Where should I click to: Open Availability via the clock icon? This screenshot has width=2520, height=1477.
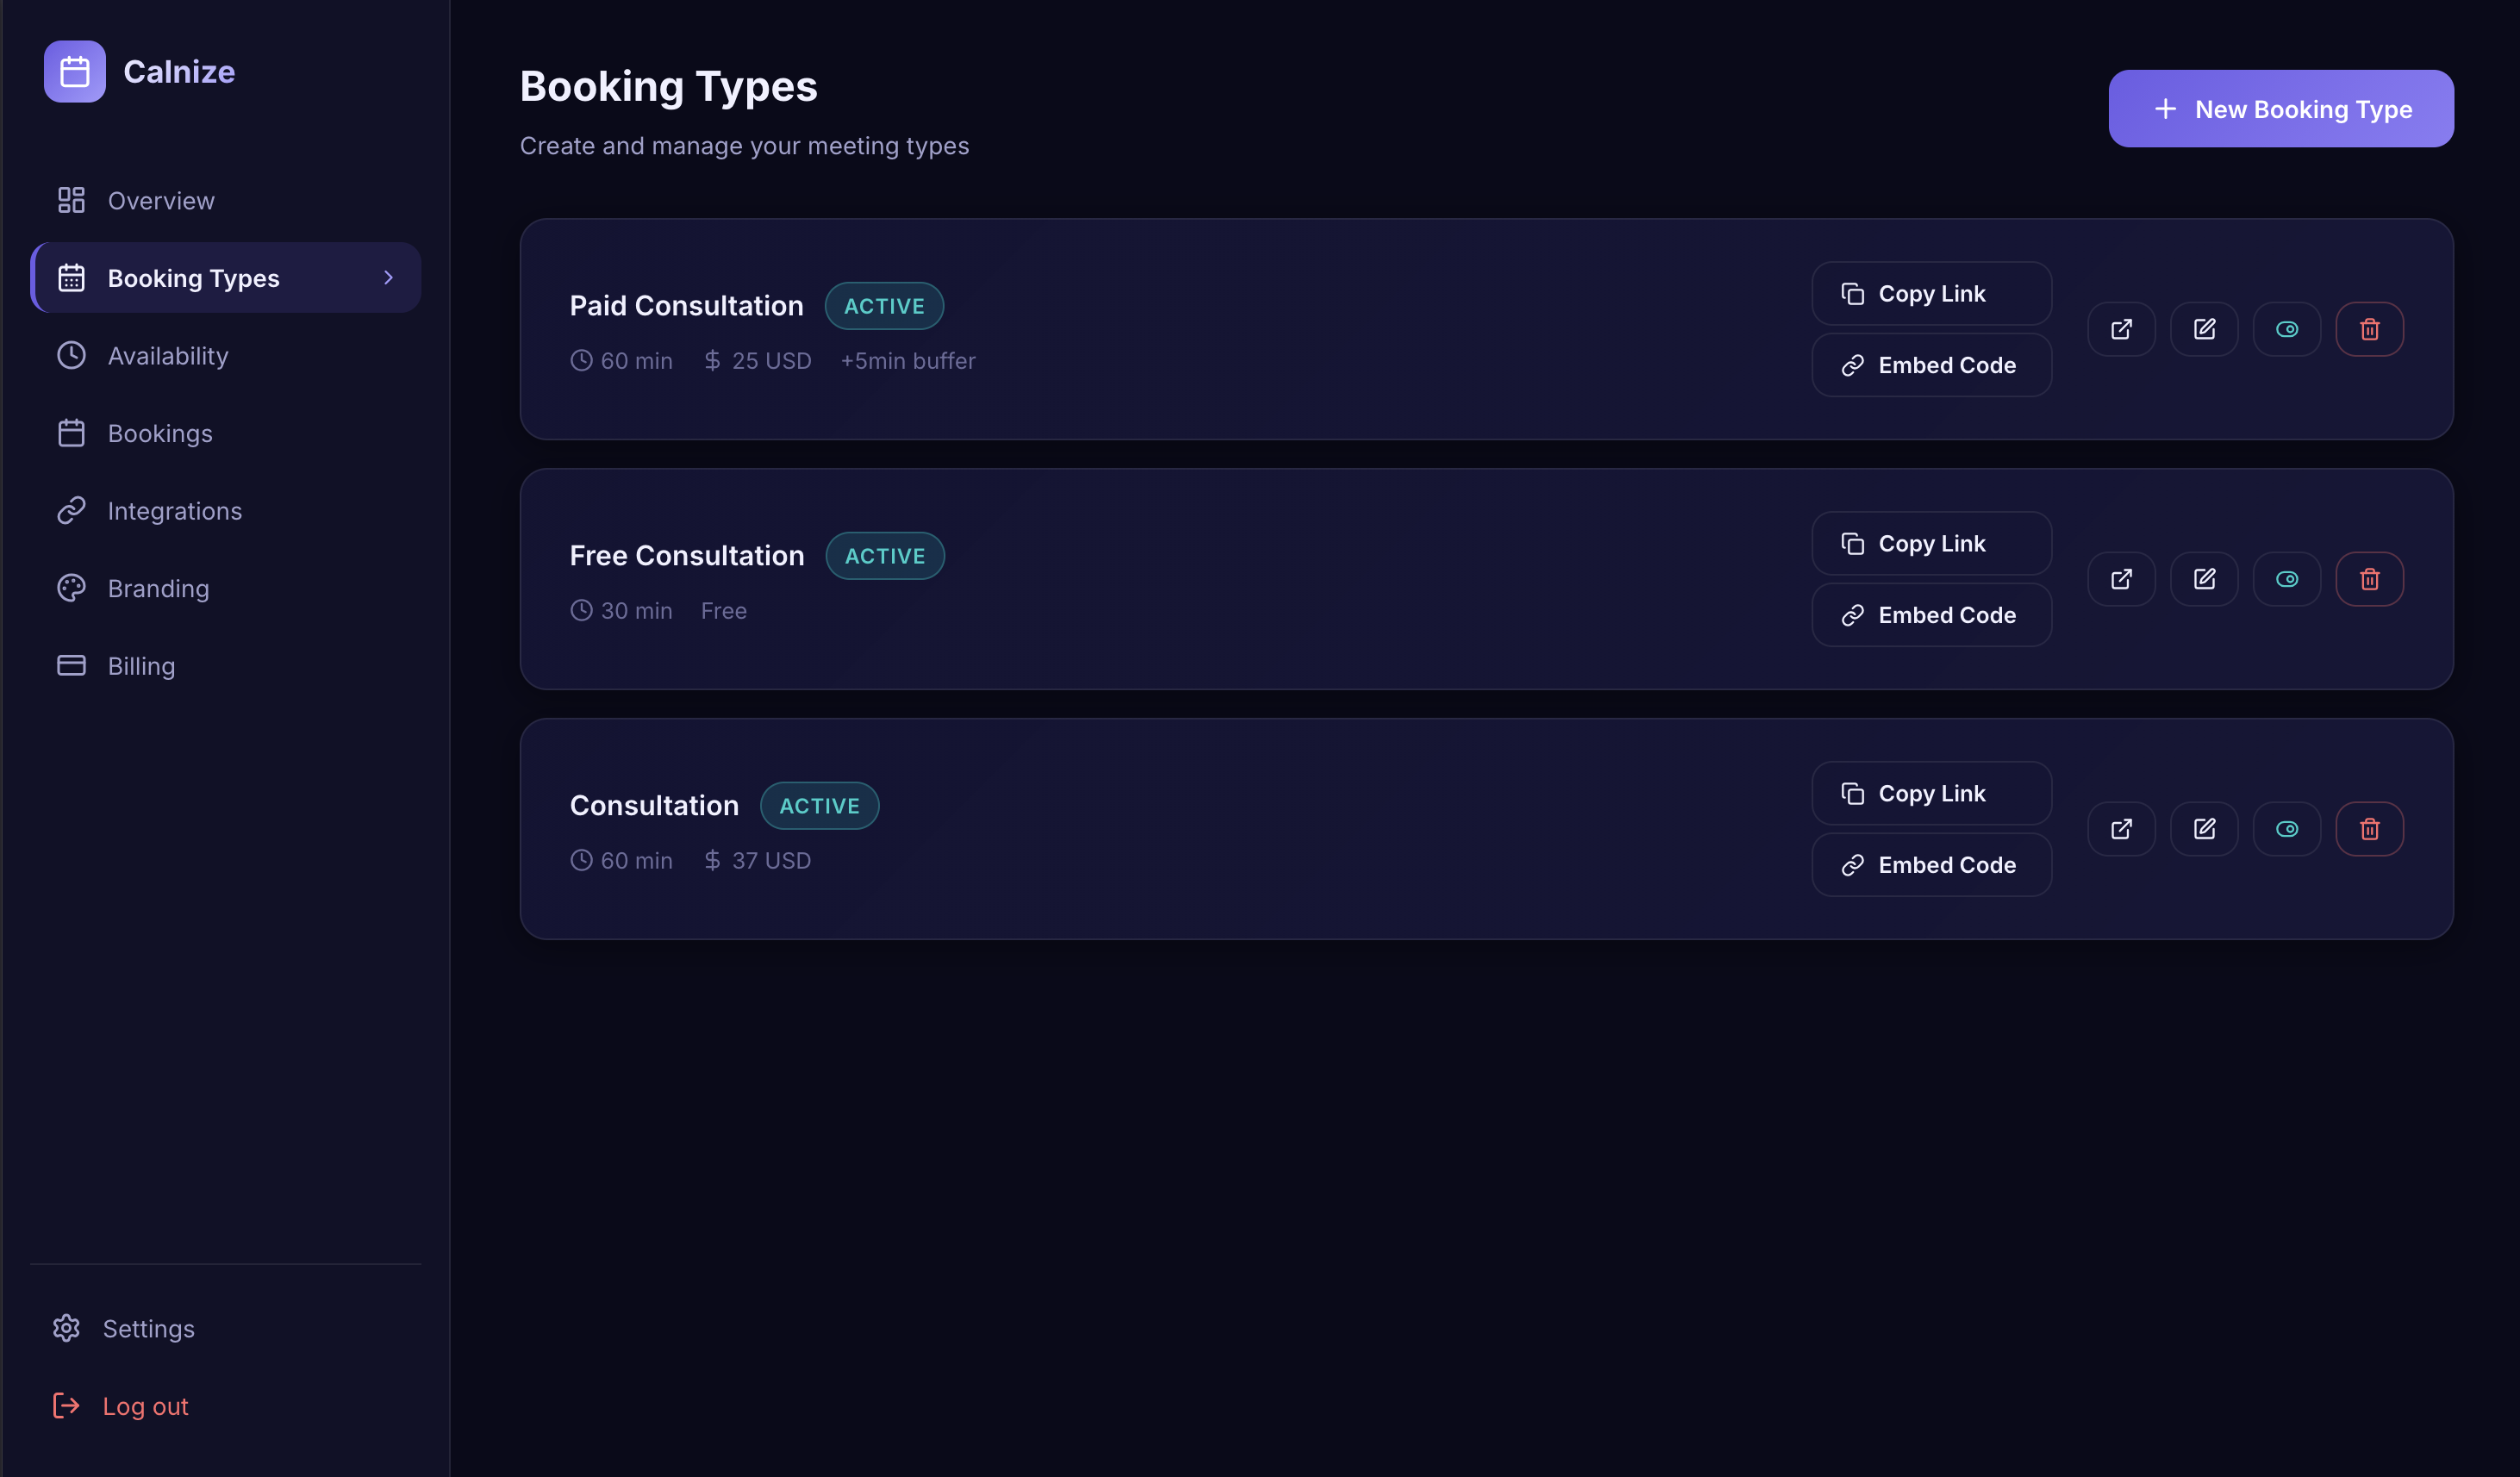point(71,355)
